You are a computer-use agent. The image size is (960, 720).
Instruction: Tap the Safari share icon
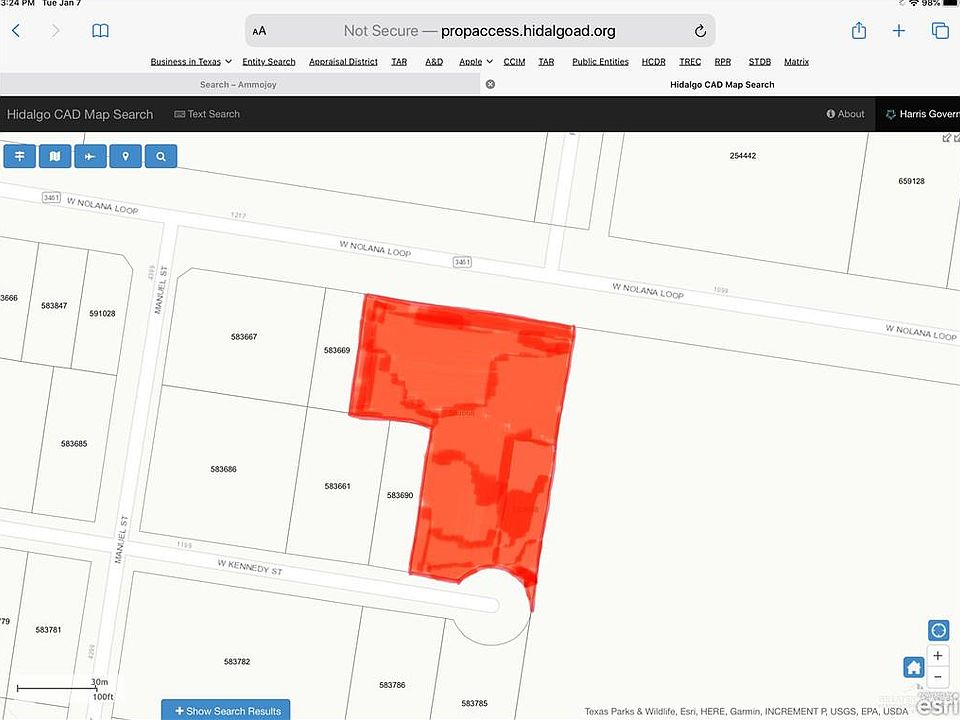(x=858, y=31)
